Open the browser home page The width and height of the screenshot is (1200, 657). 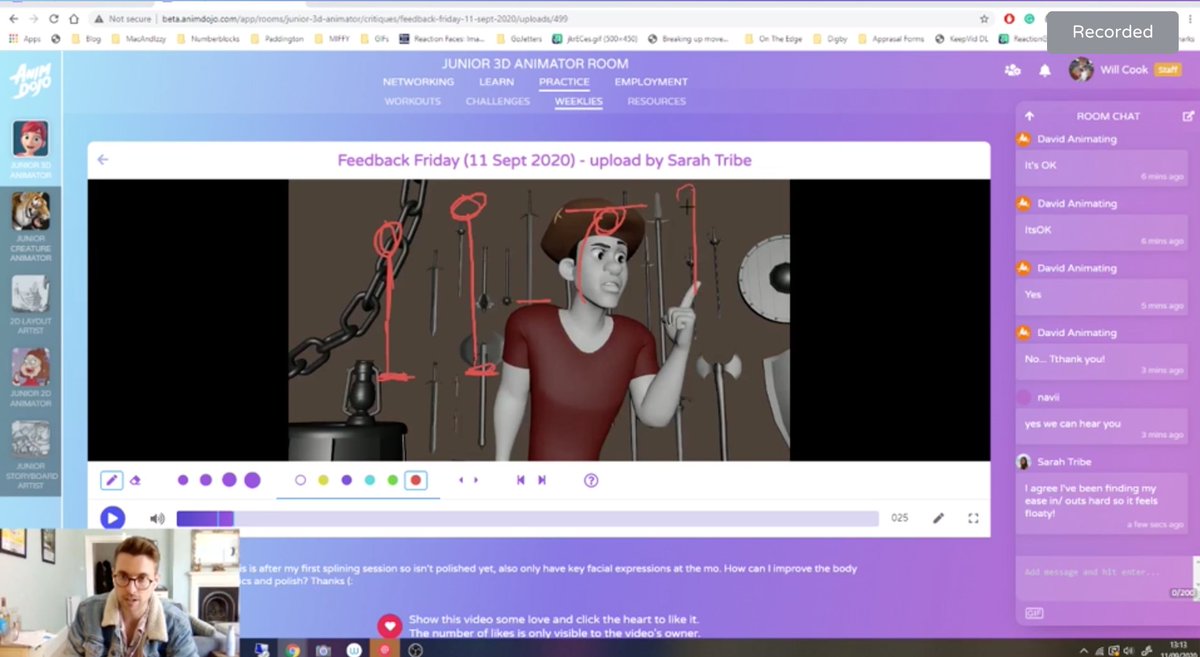[74, 18]
